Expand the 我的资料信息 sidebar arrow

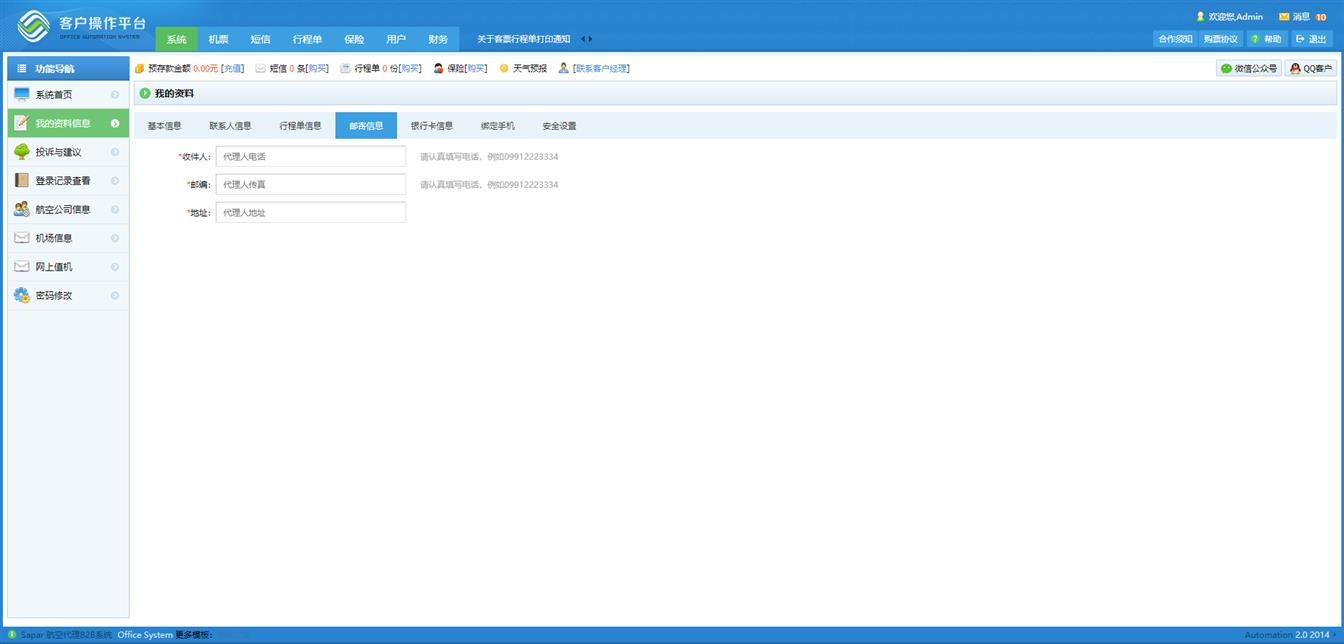pyautogui.click(x=115, y=124)
